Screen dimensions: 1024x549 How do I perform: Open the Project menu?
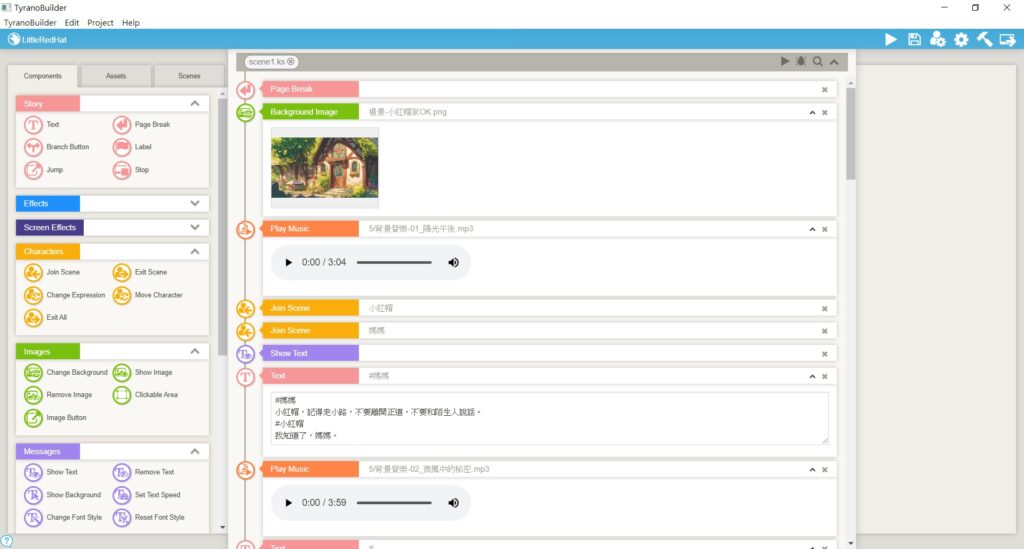tap(101, 23)
